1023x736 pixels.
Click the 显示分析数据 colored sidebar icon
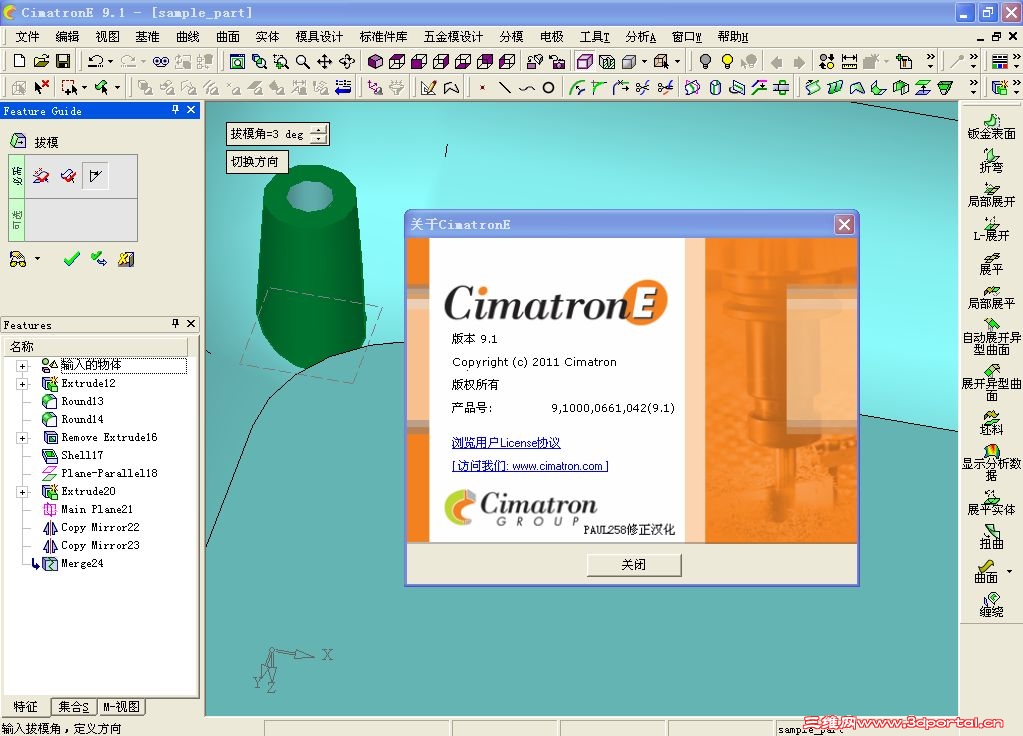(991, 463)
